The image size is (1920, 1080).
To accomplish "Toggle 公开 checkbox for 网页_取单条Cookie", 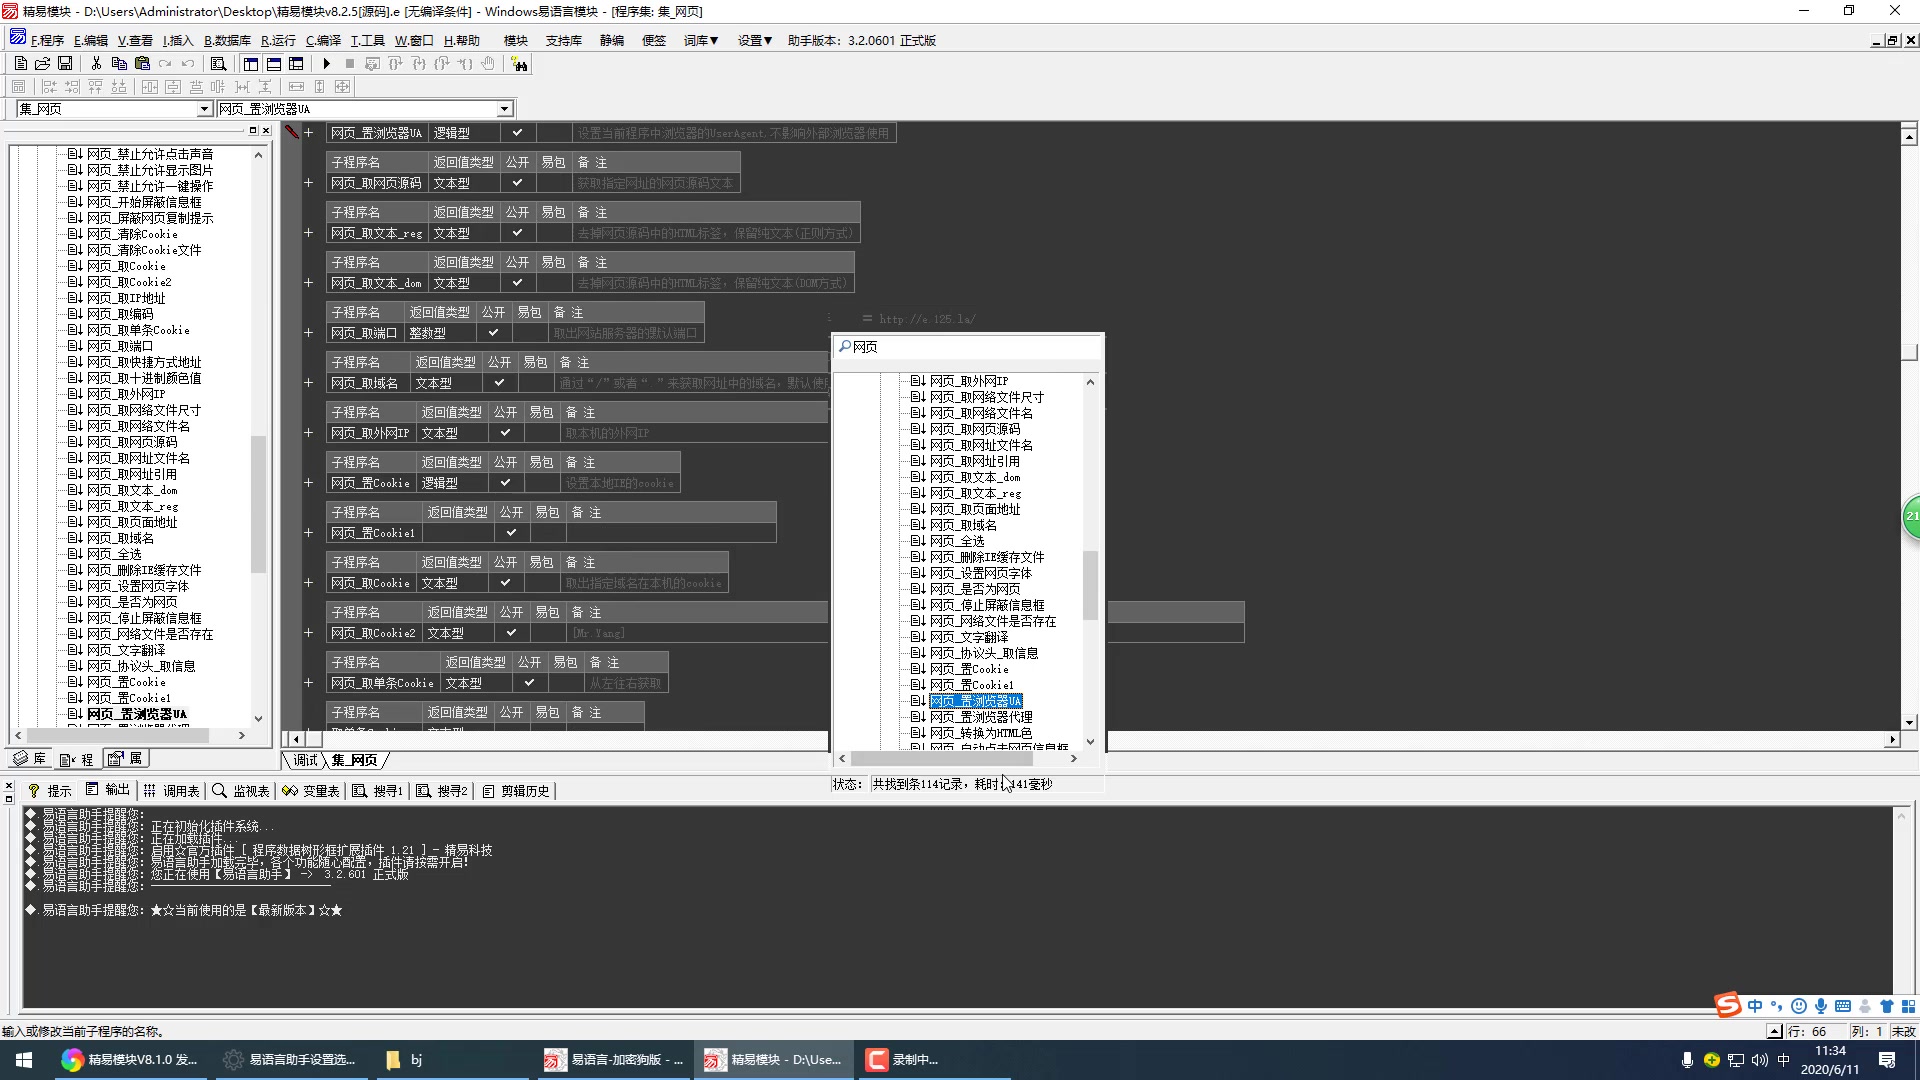I will click(x=529, y=683).
